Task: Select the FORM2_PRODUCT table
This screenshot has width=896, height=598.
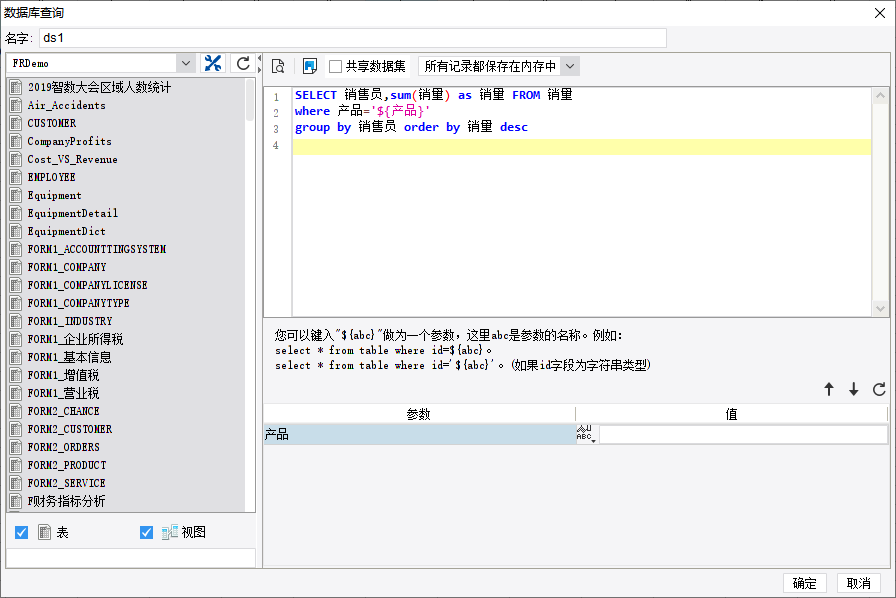Action: [67, 465]
